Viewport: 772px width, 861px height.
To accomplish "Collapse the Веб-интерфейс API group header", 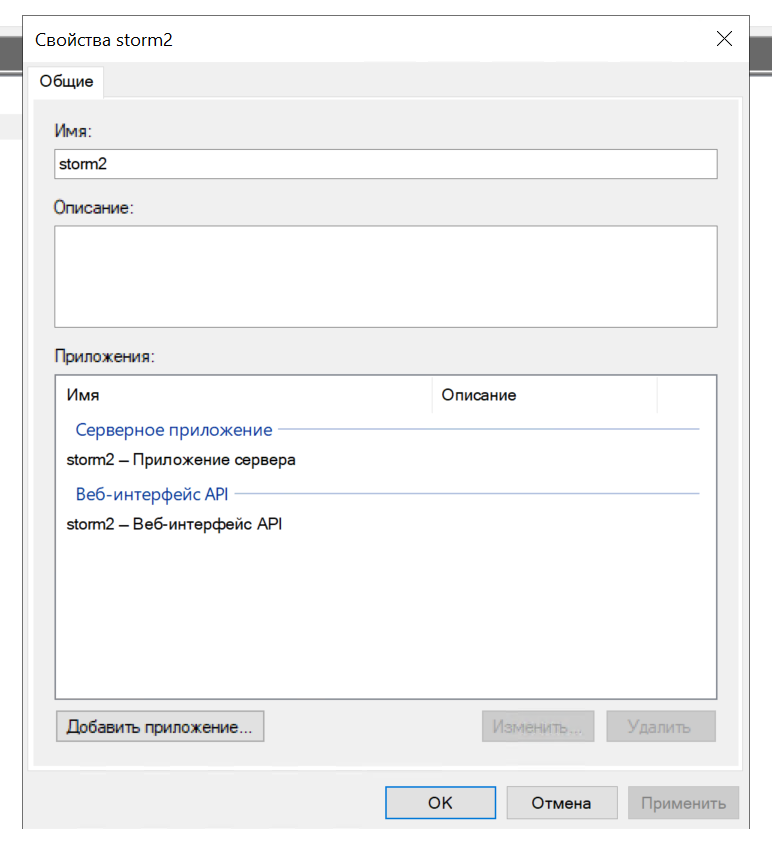I will pos(154,493).
